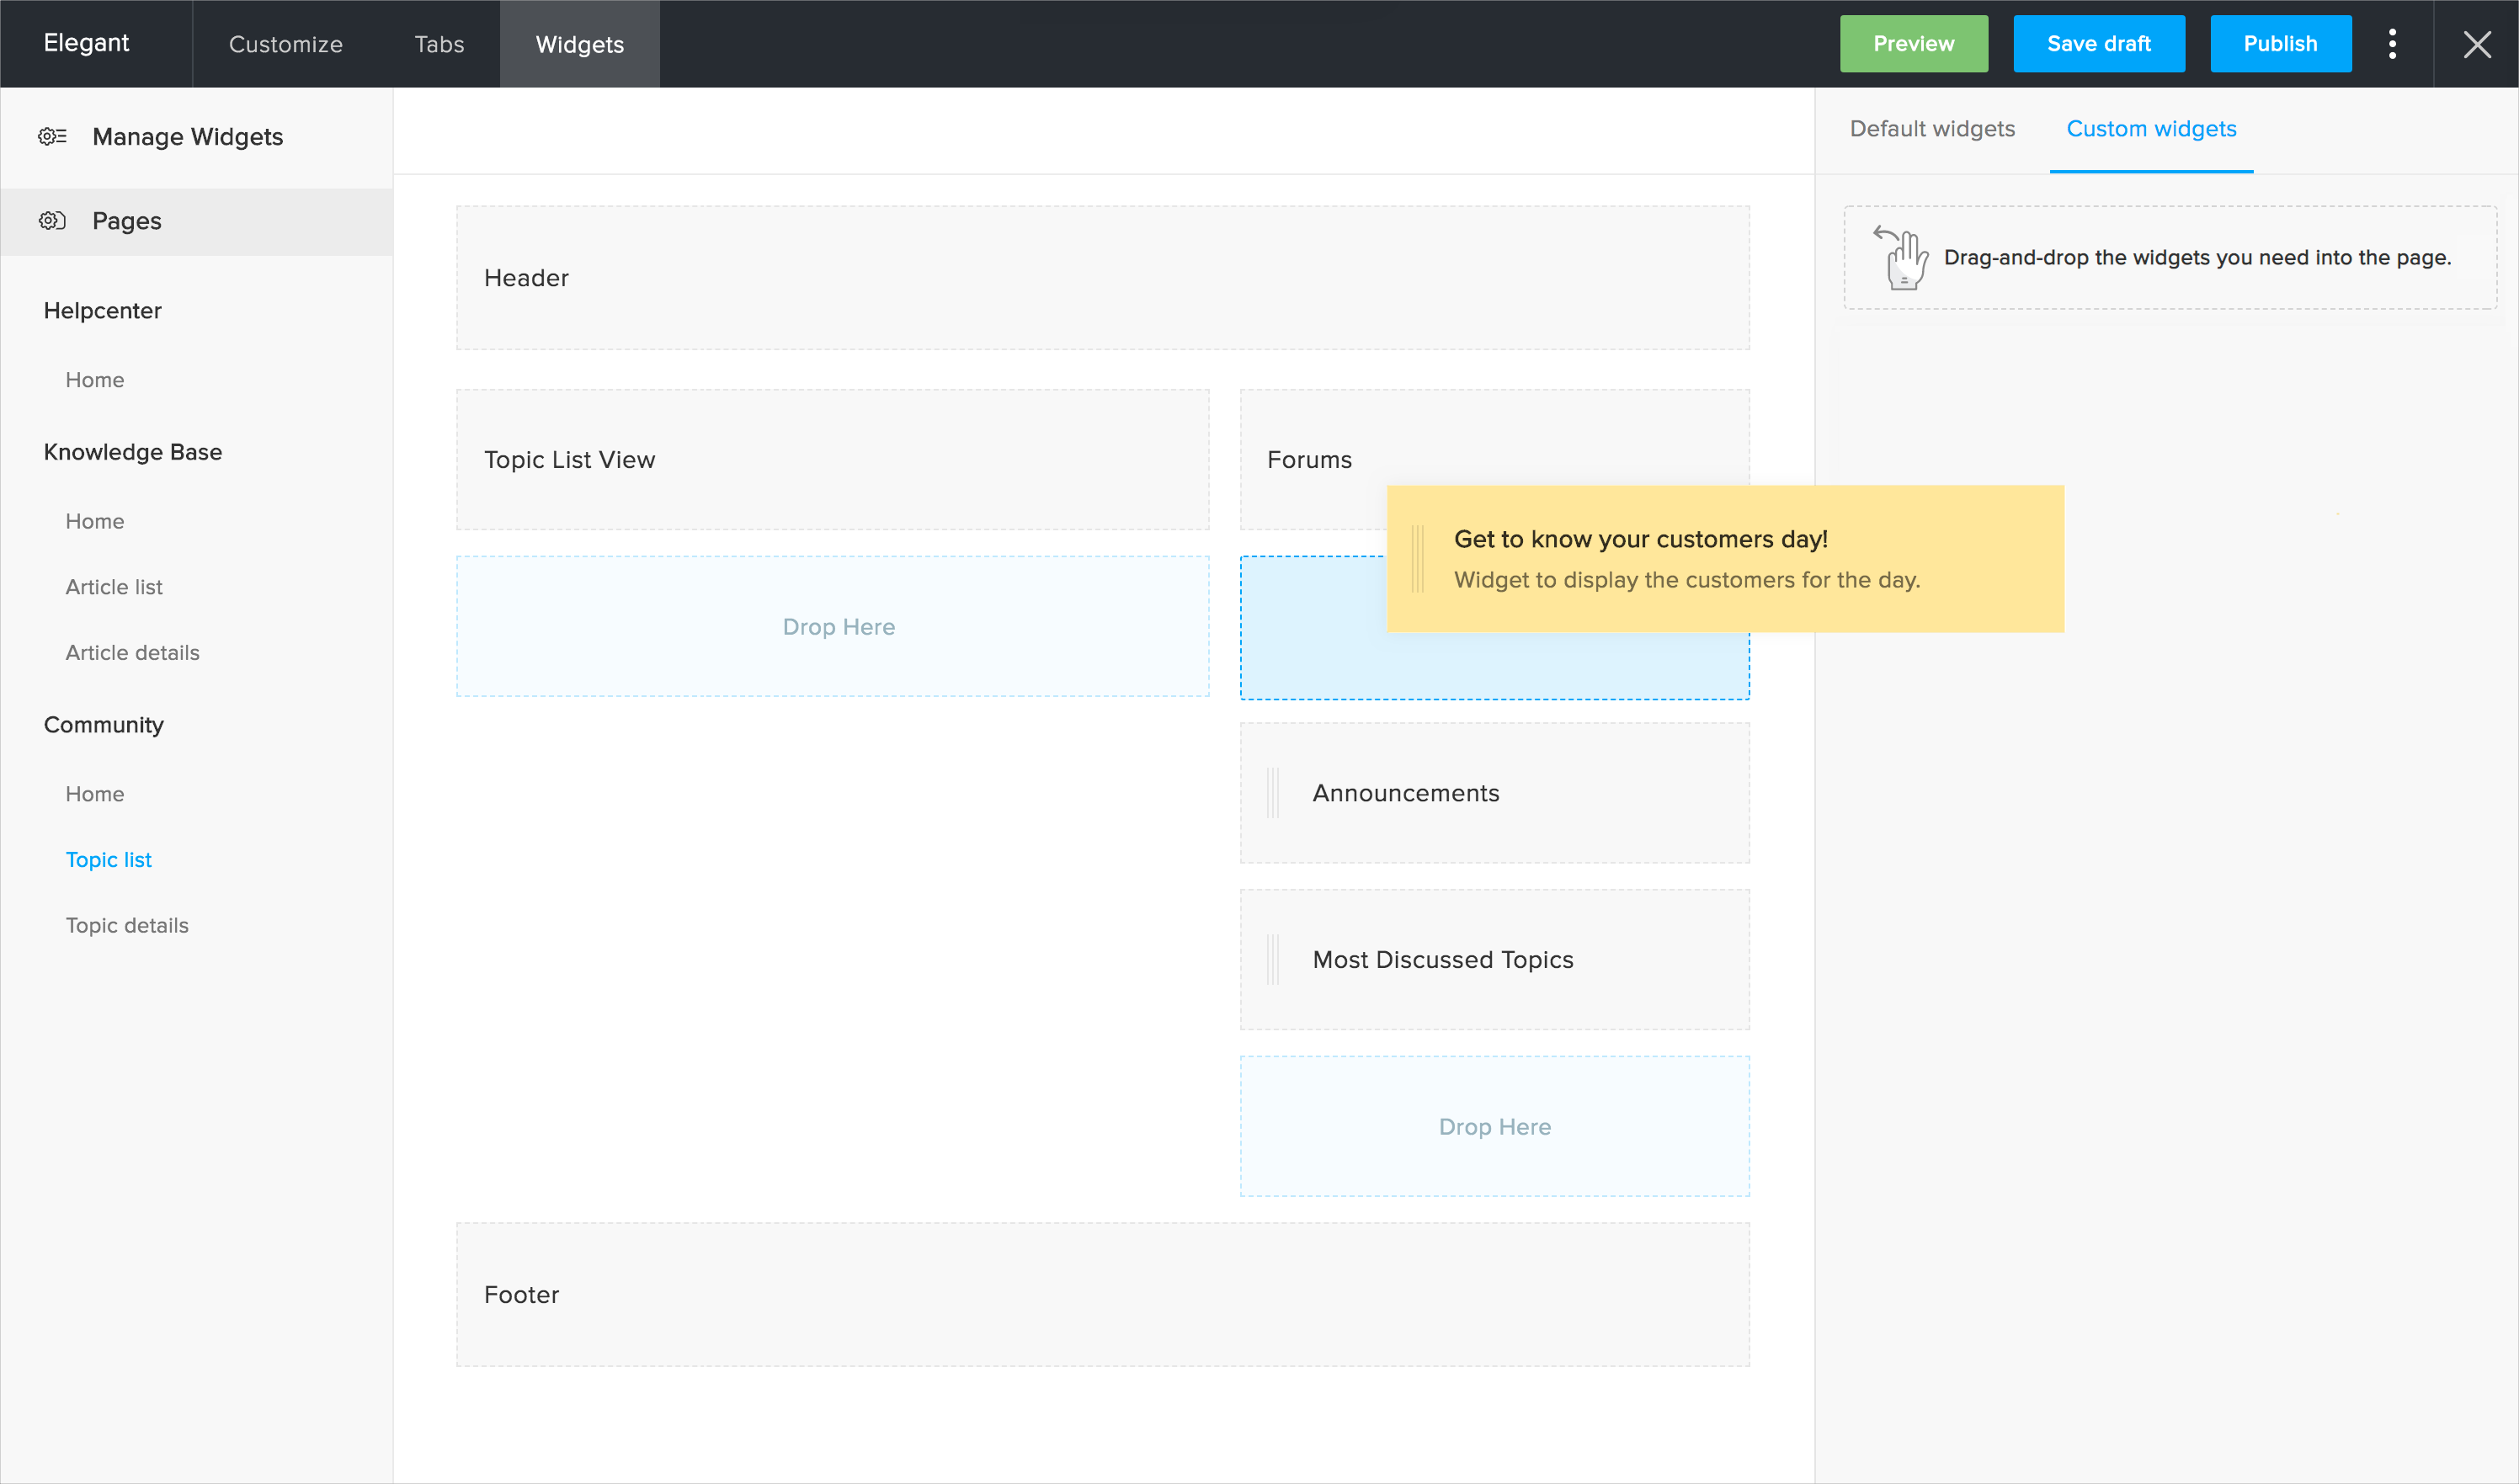The width and height of the screenshot is (2519, 1484).
Task: Click the Manage Widgets gear icon
Action: (52, 136)
